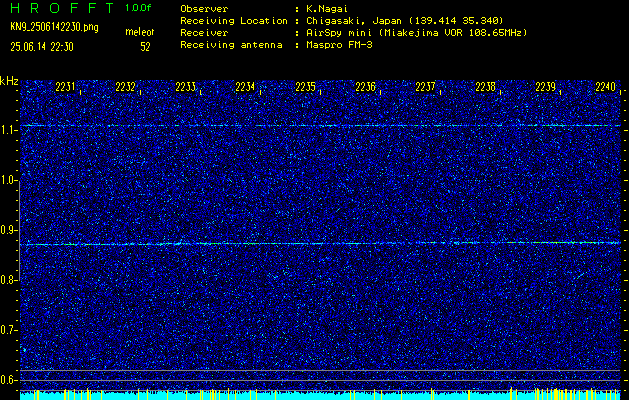This screenshot has height=400, width=629.
Task: Click the 1.1 kHz axis label
Action: (8, 130)
